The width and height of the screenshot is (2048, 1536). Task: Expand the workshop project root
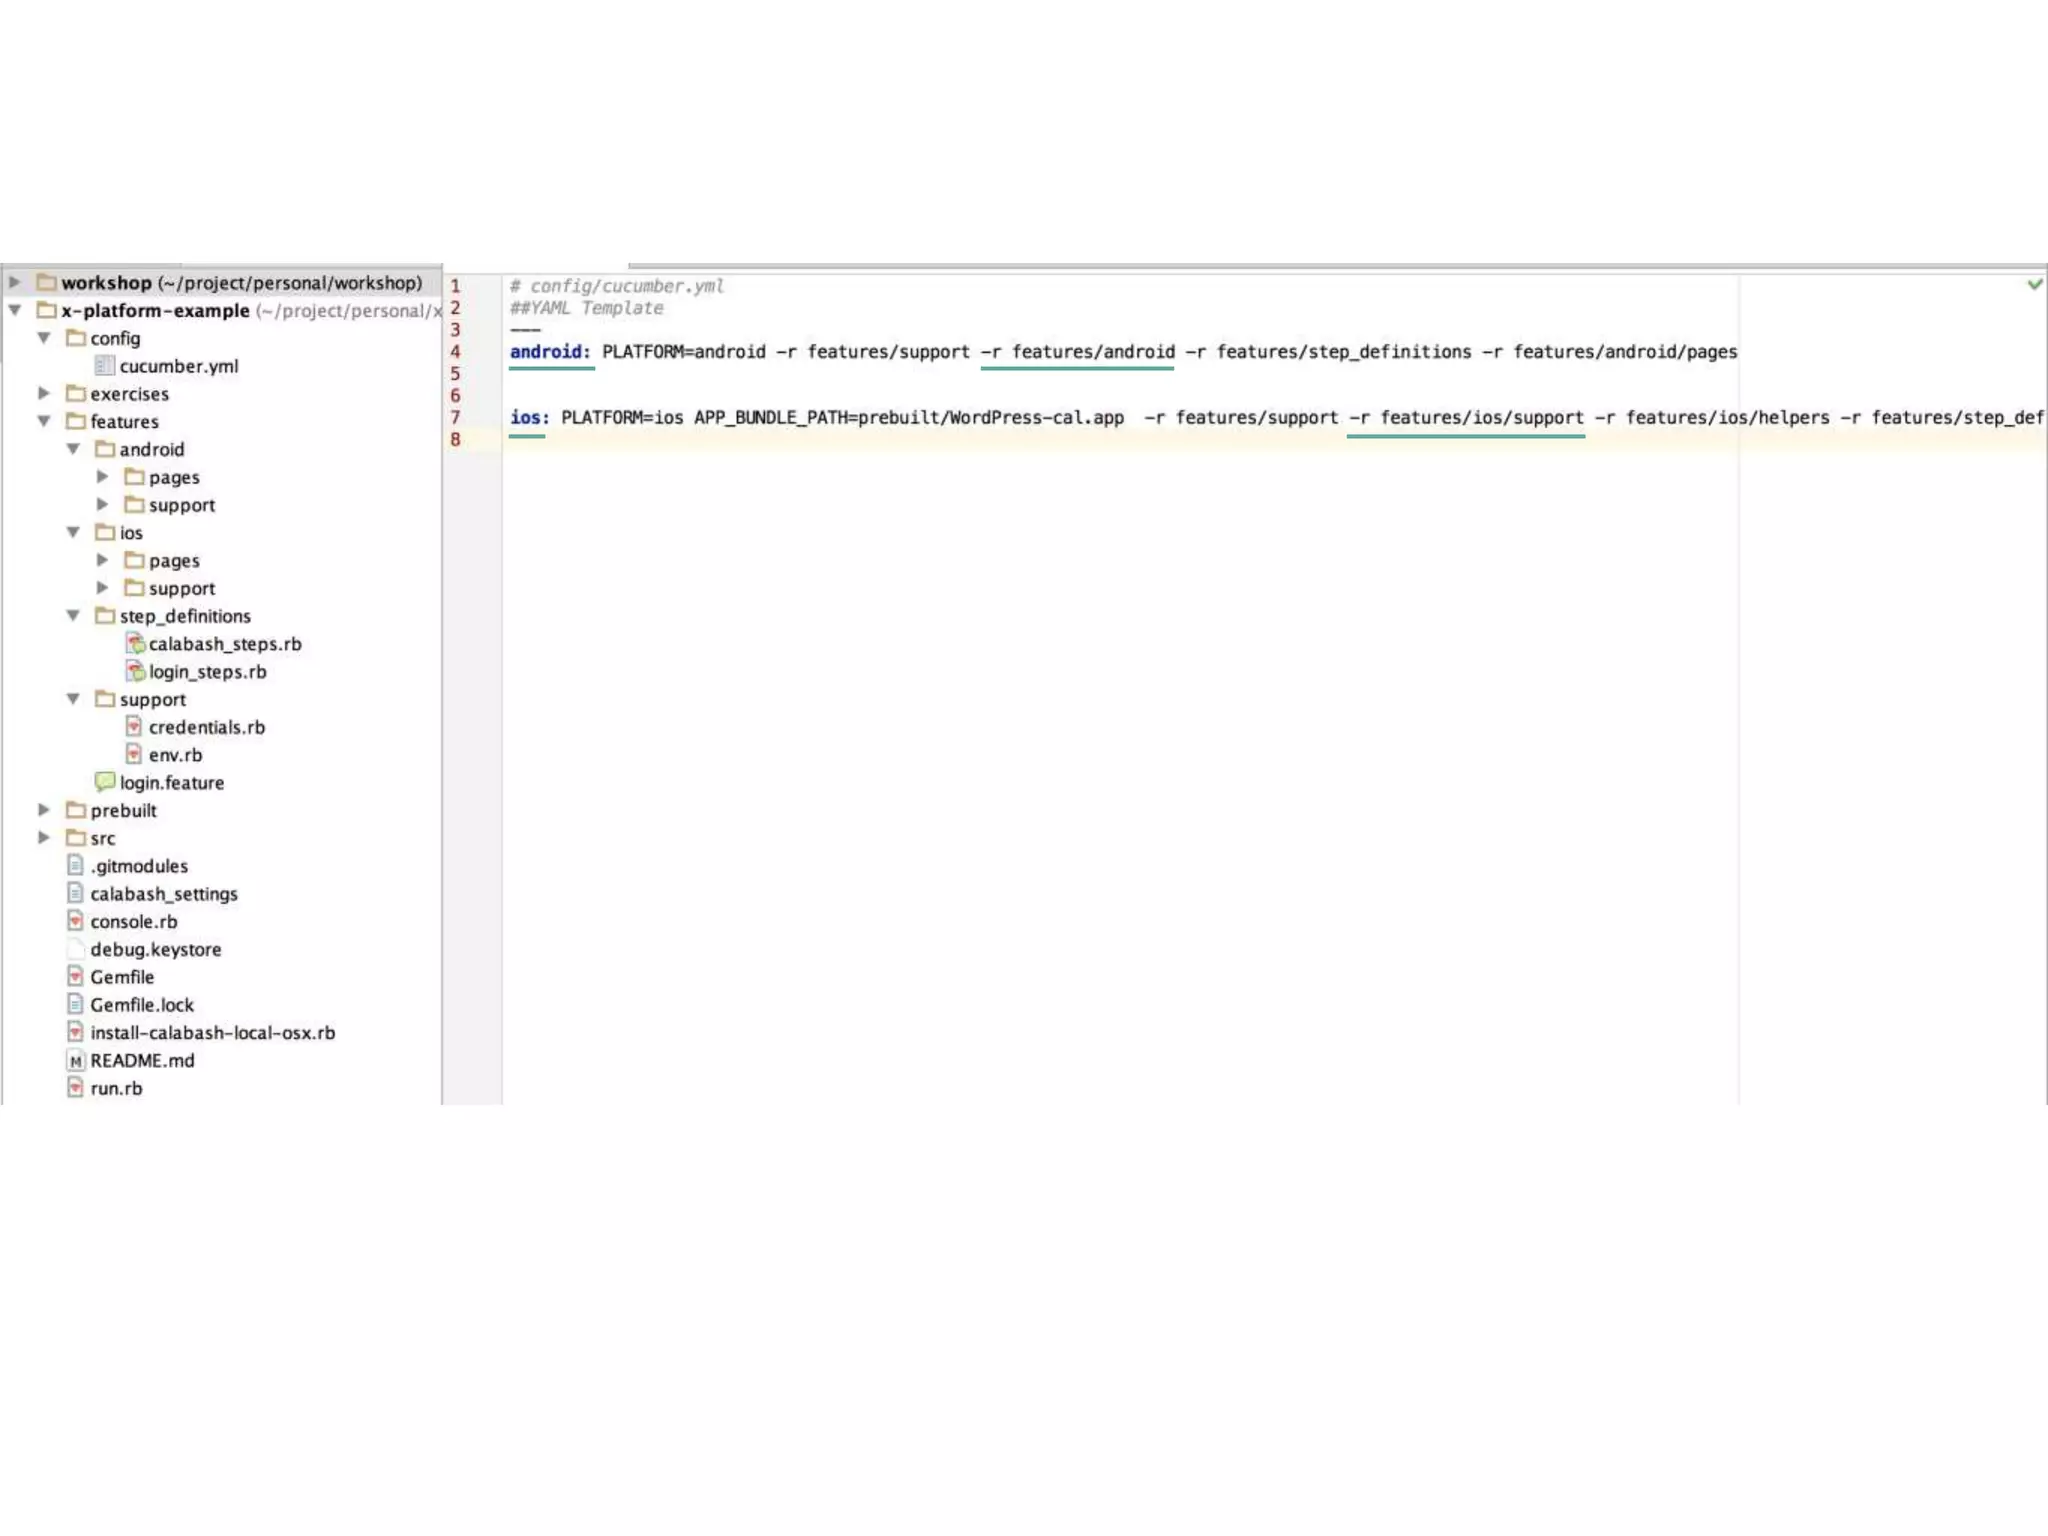[15, 283]
